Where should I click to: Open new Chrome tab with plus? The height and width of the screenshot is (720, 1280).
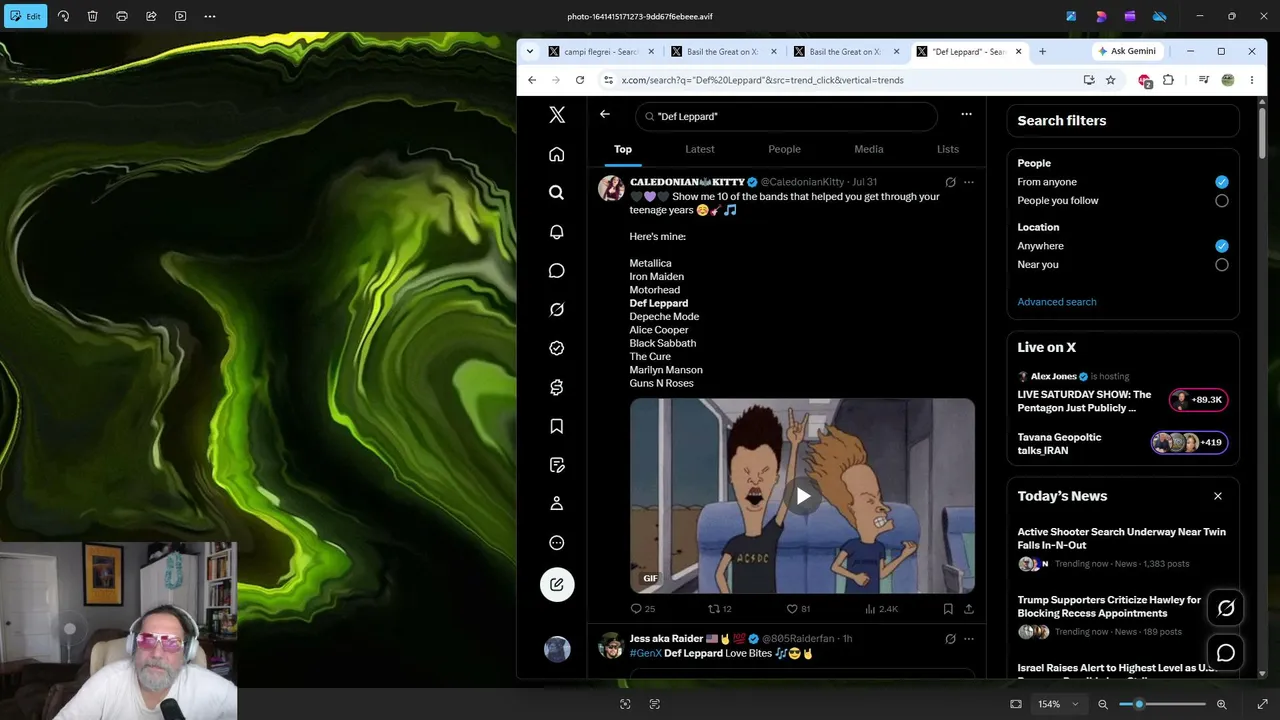[x=1042, y=51]
